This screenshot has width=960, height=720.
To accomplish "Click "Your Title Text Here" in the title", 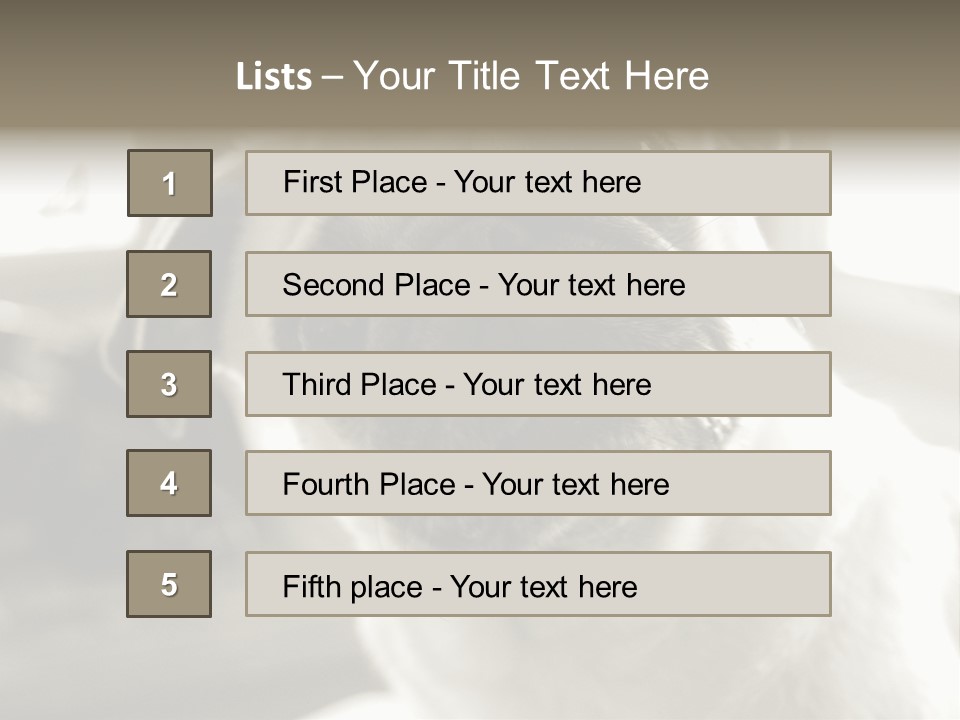I will (531, 77).
